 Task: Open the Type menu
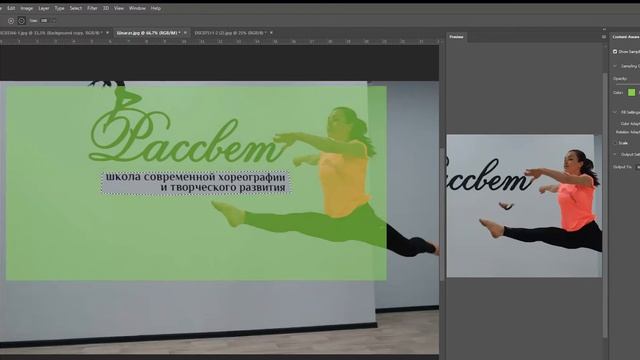tap(60, 8)
